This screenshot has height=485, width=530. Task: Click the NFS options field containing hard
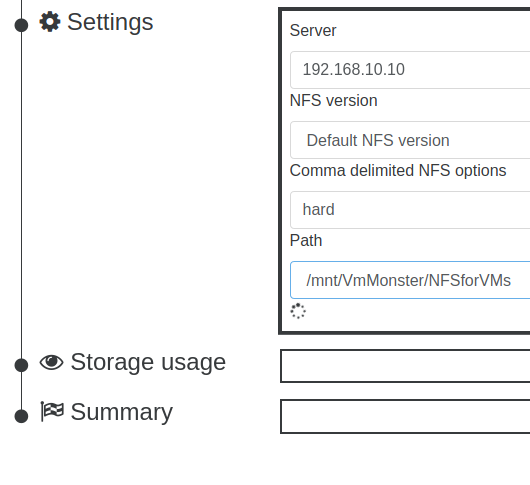coord(410,210)
